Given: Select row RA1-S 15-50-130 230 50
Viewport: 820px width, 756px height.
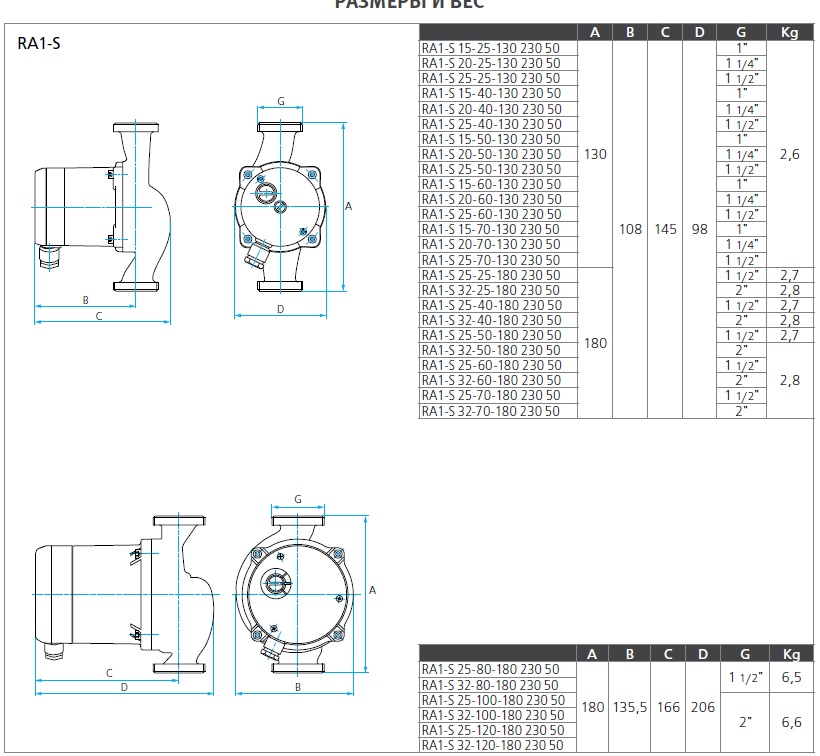Looking at the screenshot, I should (x=498, y=139).
